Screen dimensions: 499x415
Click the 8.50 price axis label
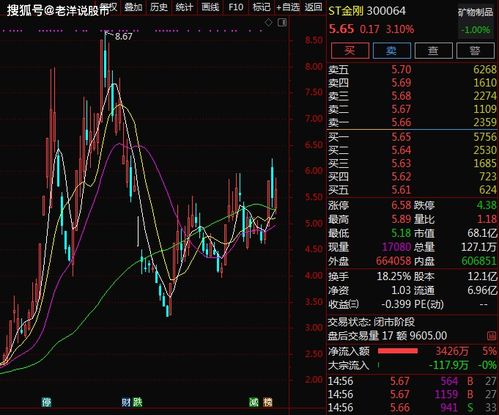tap(314, 40)
